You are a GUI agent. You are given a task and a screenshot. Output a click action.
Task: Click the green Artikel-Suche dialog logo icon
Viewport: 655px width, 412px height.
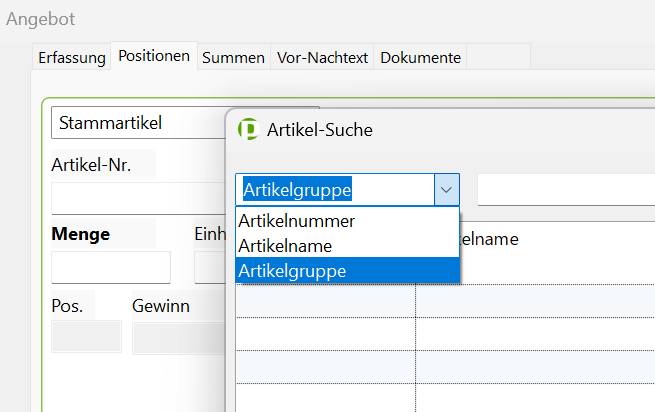point(247,129)
